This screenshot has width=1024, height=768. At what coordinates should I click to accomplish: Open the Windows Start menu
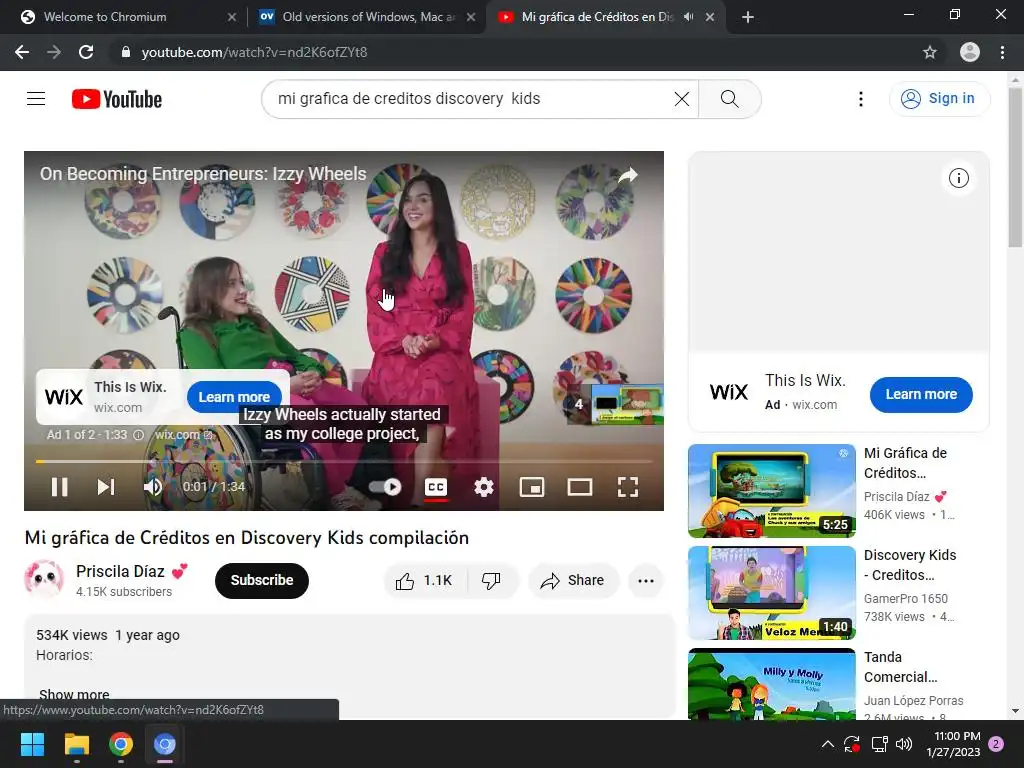point(32,744)
